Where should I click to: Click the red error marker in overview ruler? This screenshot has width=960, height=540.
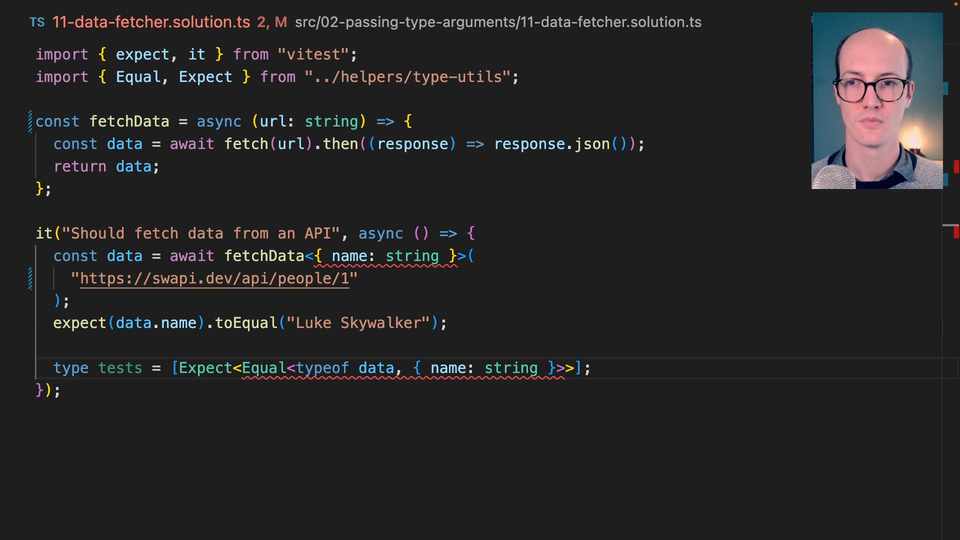pyautogui.click(x=956, y=166)
